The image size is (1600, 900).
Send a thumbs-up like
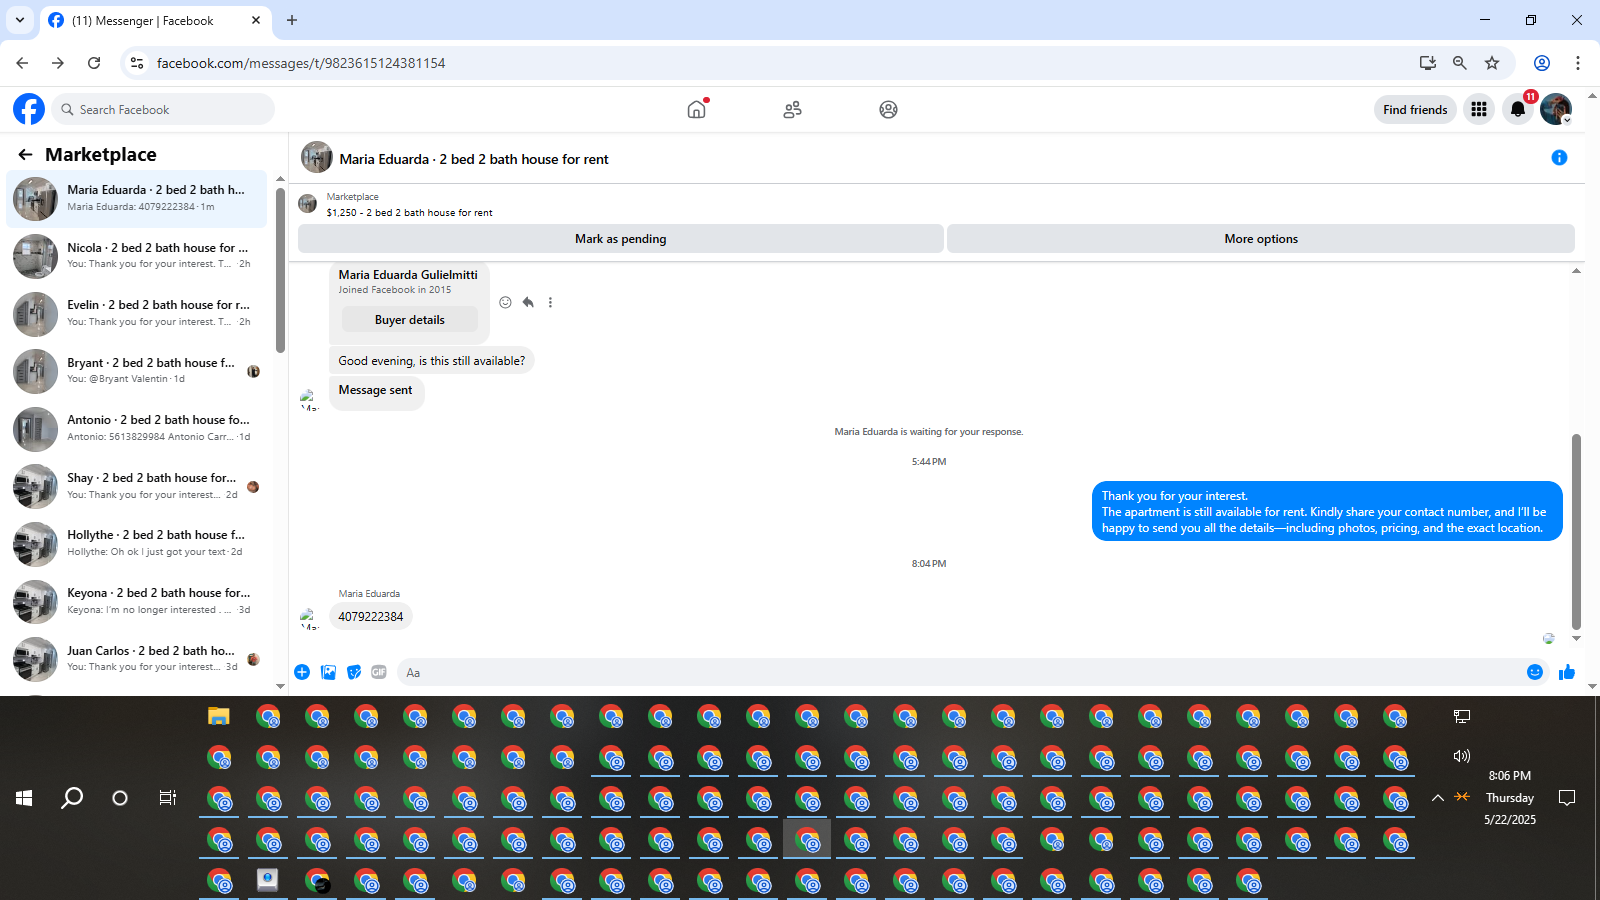(x=1567, y=672)
